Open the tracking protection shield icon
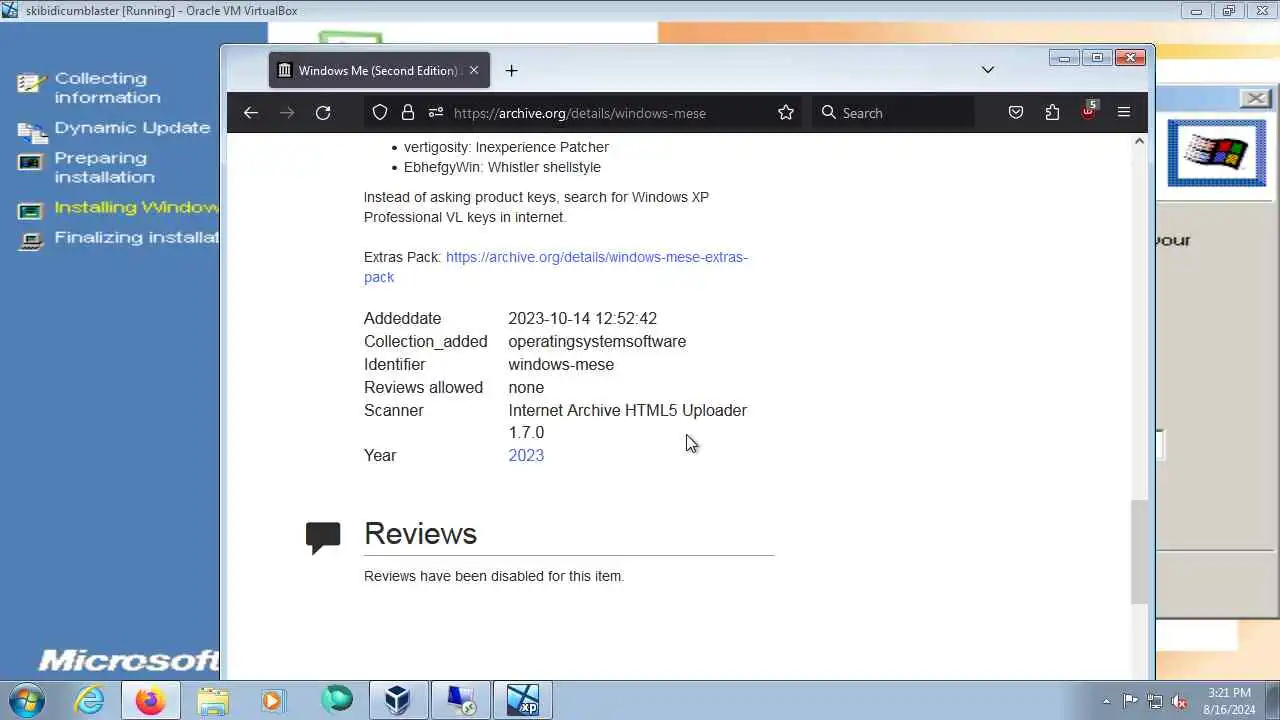This screenshot has width=1280, height=720. (x=380, y=113)
